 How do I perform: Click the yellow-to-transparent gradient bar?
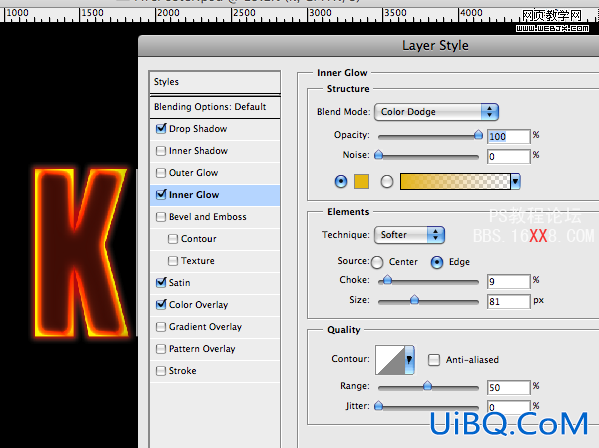[455, 181]
